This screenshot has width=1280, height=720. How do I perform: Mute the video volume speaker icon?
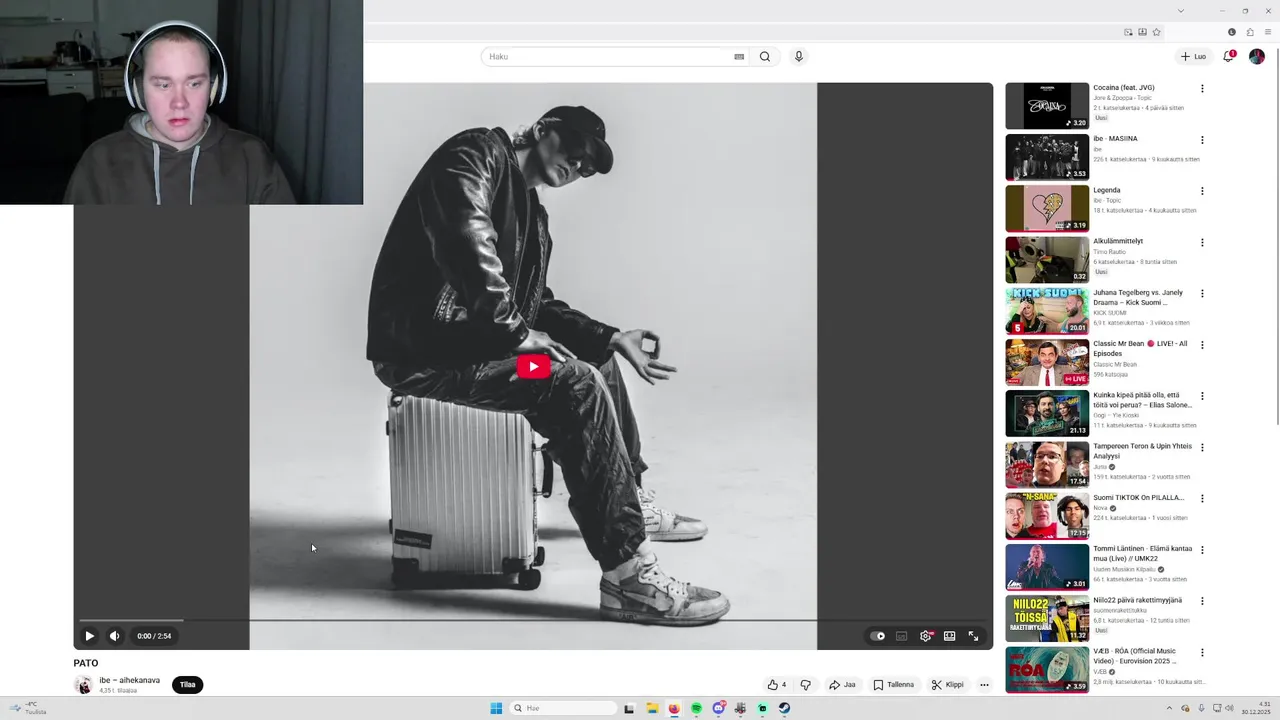coord(115,636)
